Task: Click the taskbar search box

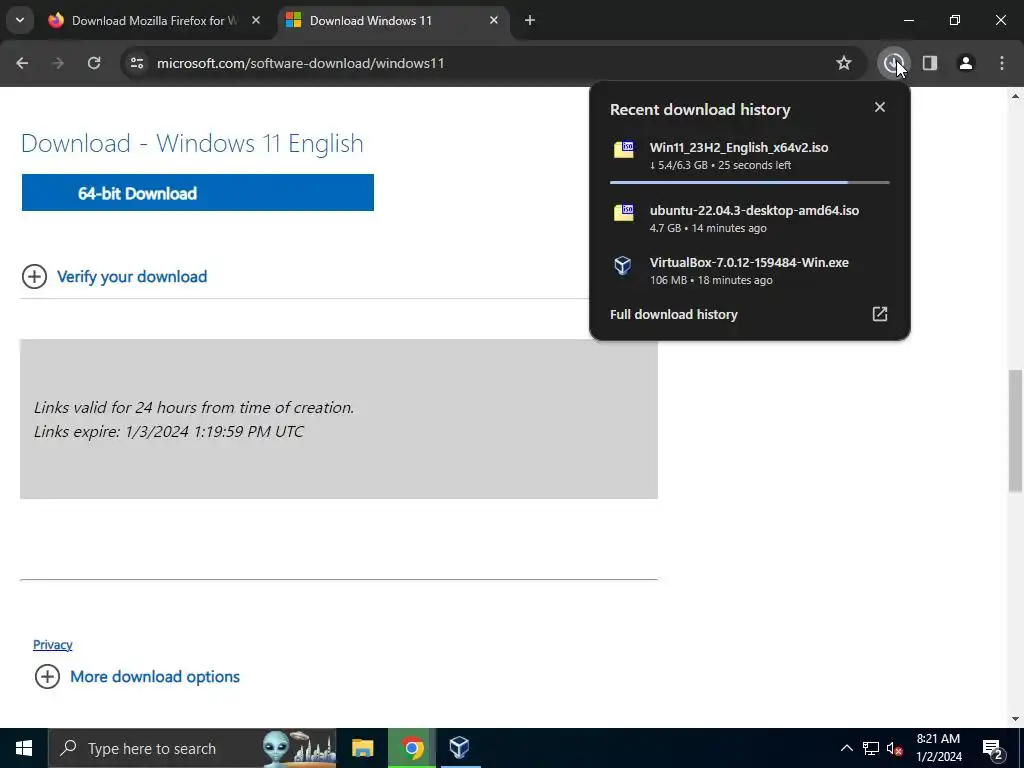Action: coord(192,748)
